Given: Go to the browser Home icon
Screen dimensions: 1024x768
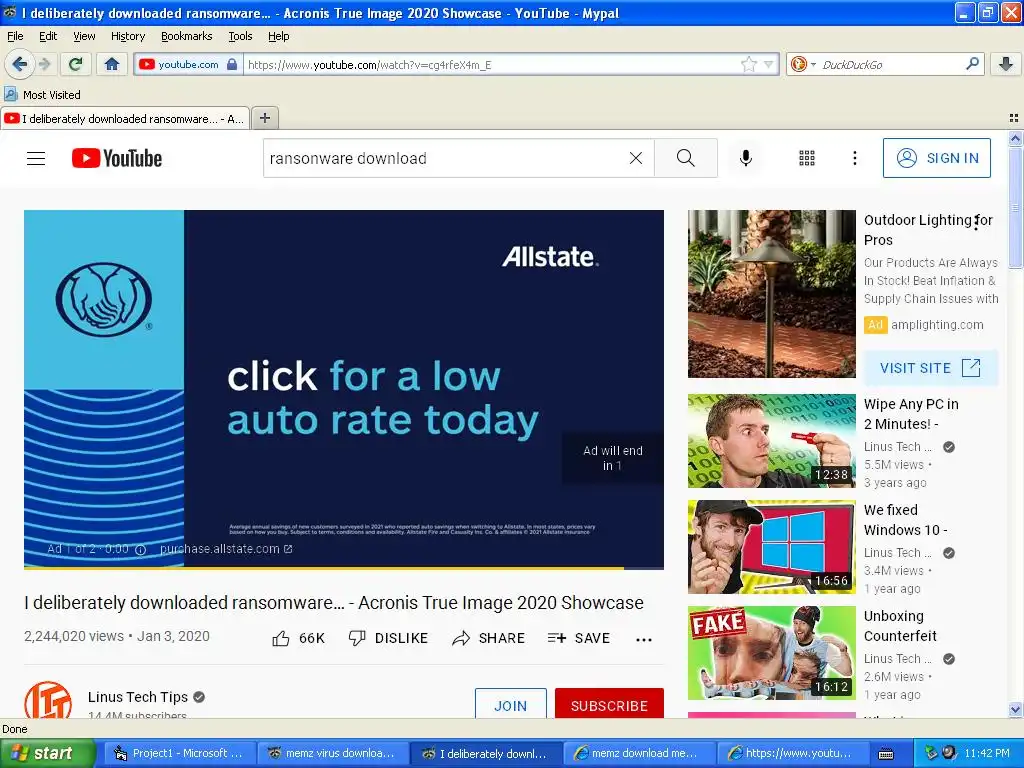Looking at the screenshot, I should (x=112, y=64).
